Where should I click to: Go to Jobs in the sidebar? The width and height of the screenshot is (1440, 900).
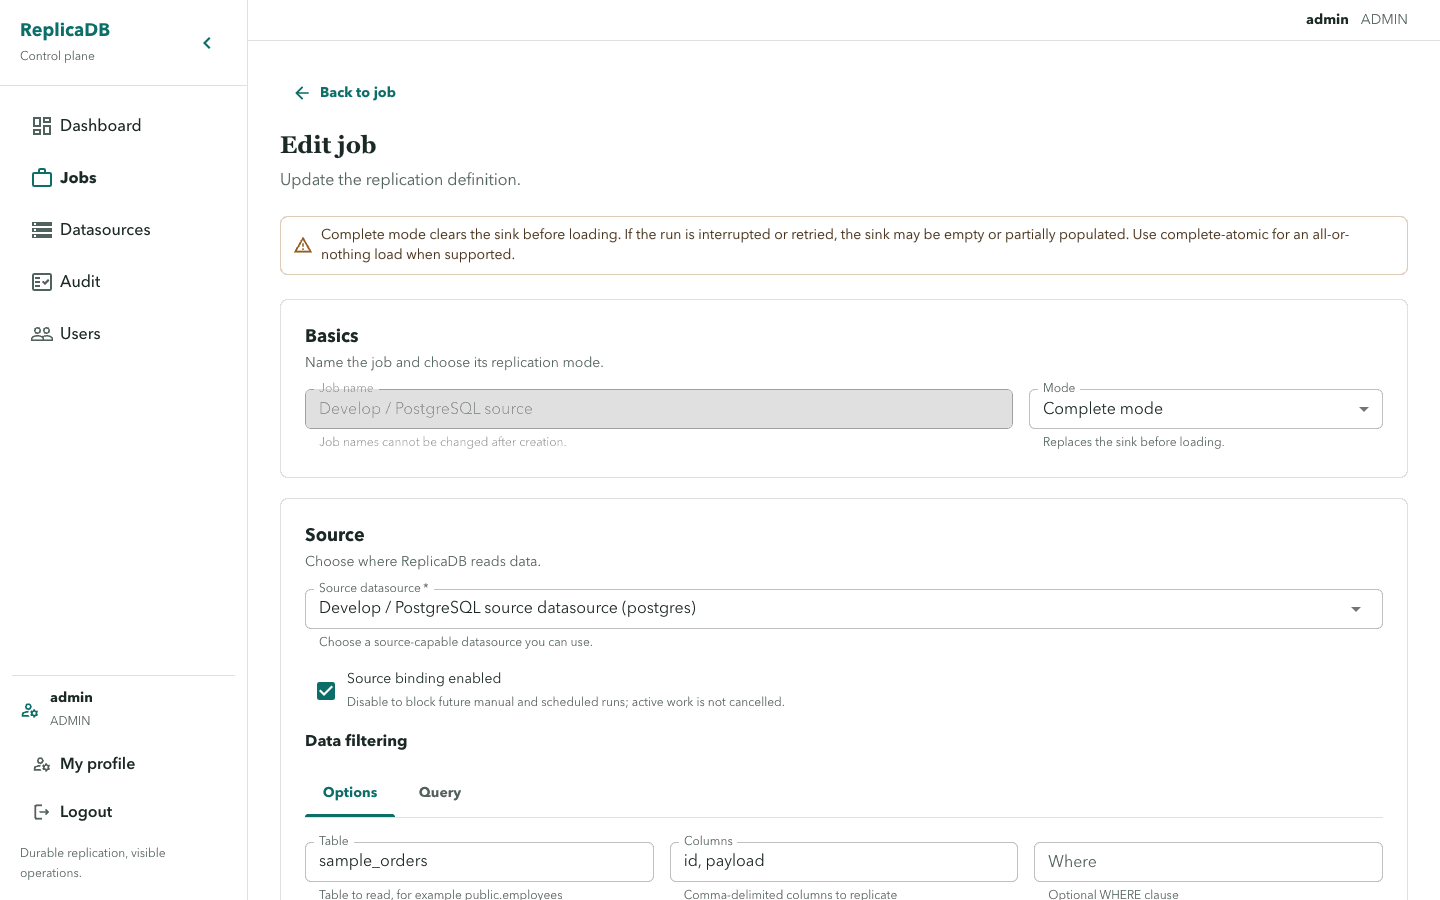click(123, 178)
